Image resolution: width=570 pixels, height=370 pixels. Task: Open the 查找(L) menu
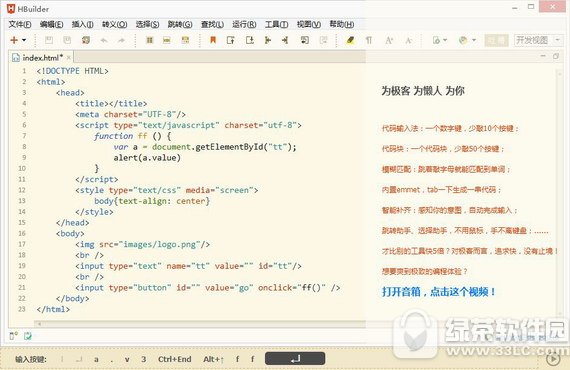pos(212,24)
